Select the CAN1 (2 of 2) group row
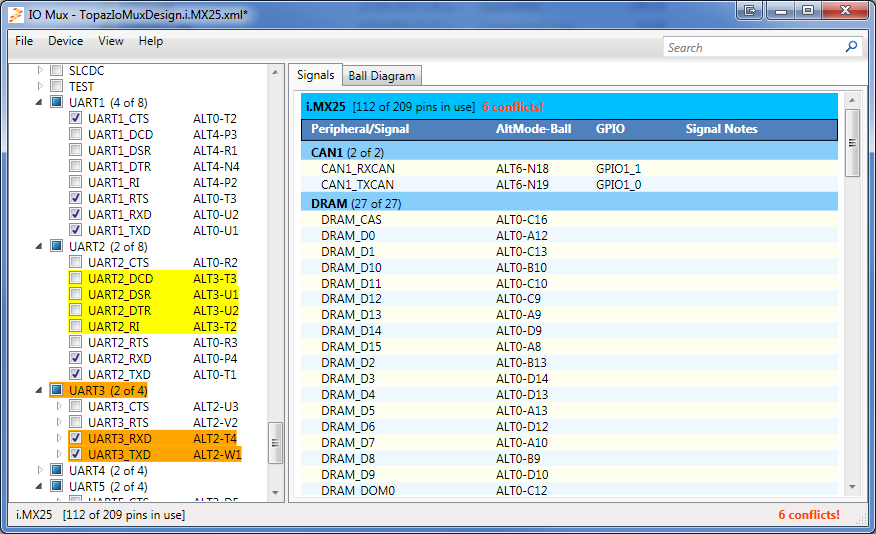The height and width of the screenshot is (534, 876). (569, 152)
